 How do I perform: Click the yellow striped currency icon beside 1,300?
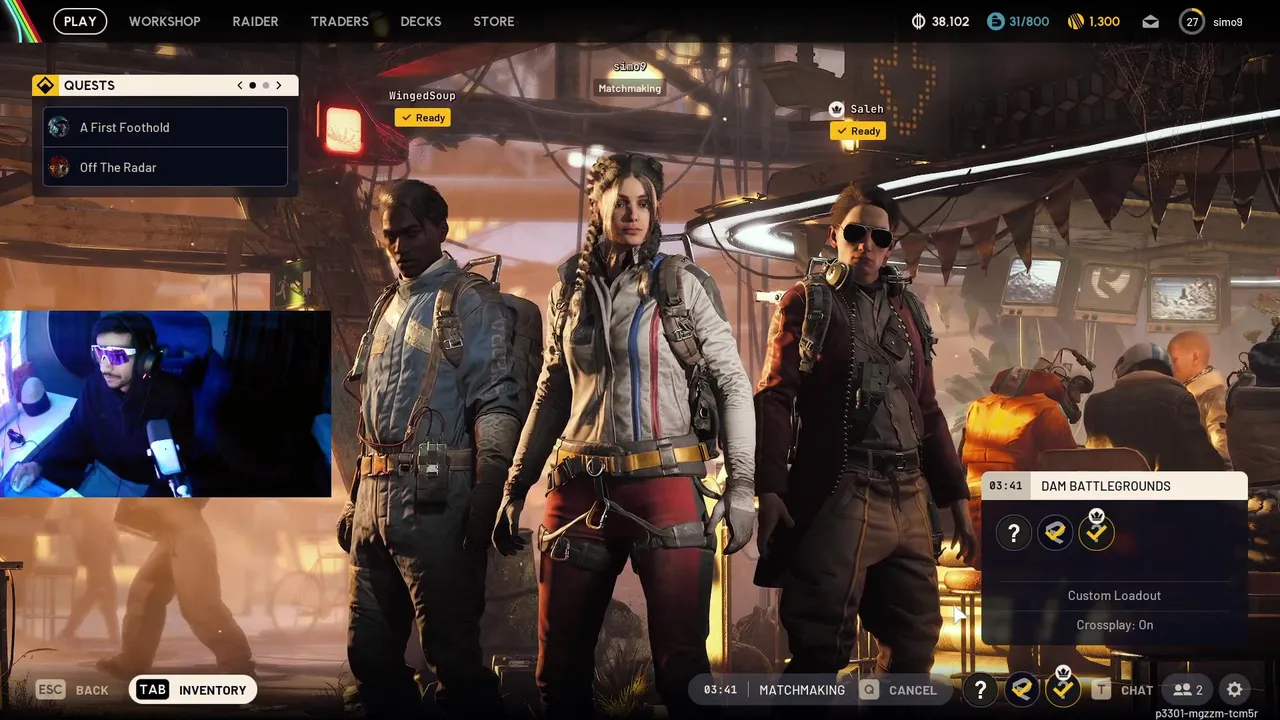coord(1076,21)
